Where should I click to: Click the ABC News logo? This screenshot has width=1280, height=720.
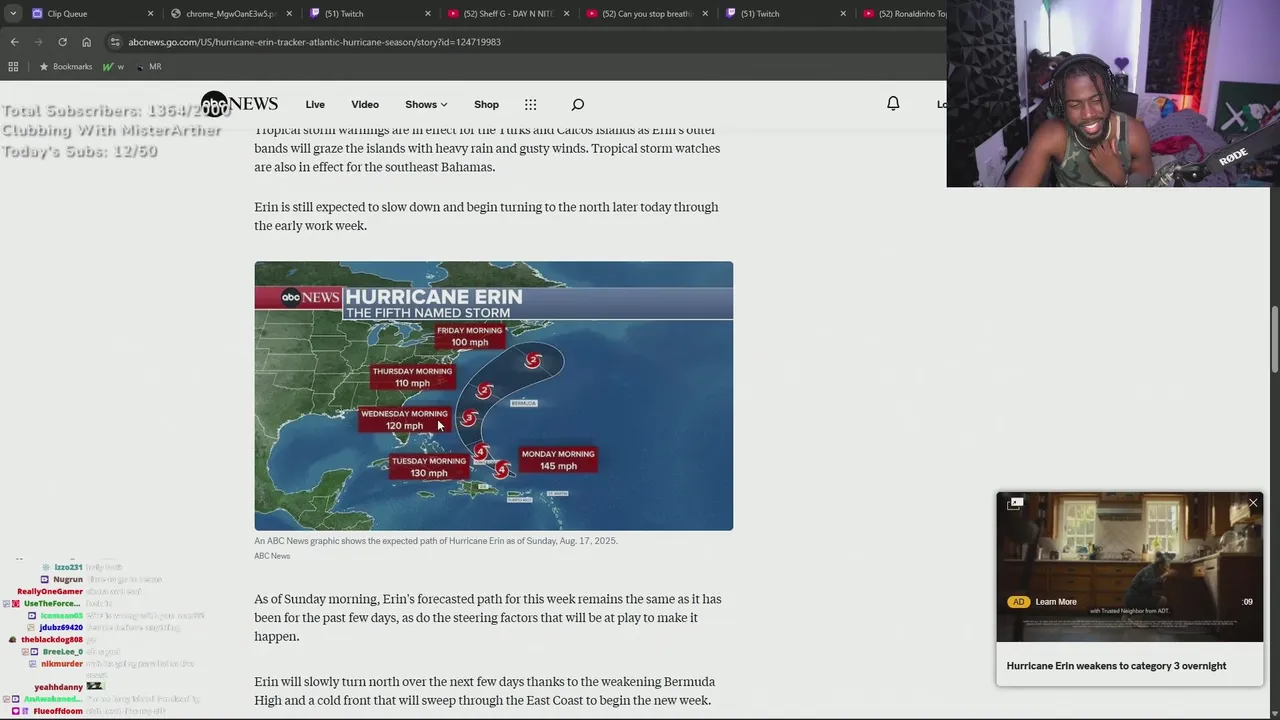pos(239,104)
